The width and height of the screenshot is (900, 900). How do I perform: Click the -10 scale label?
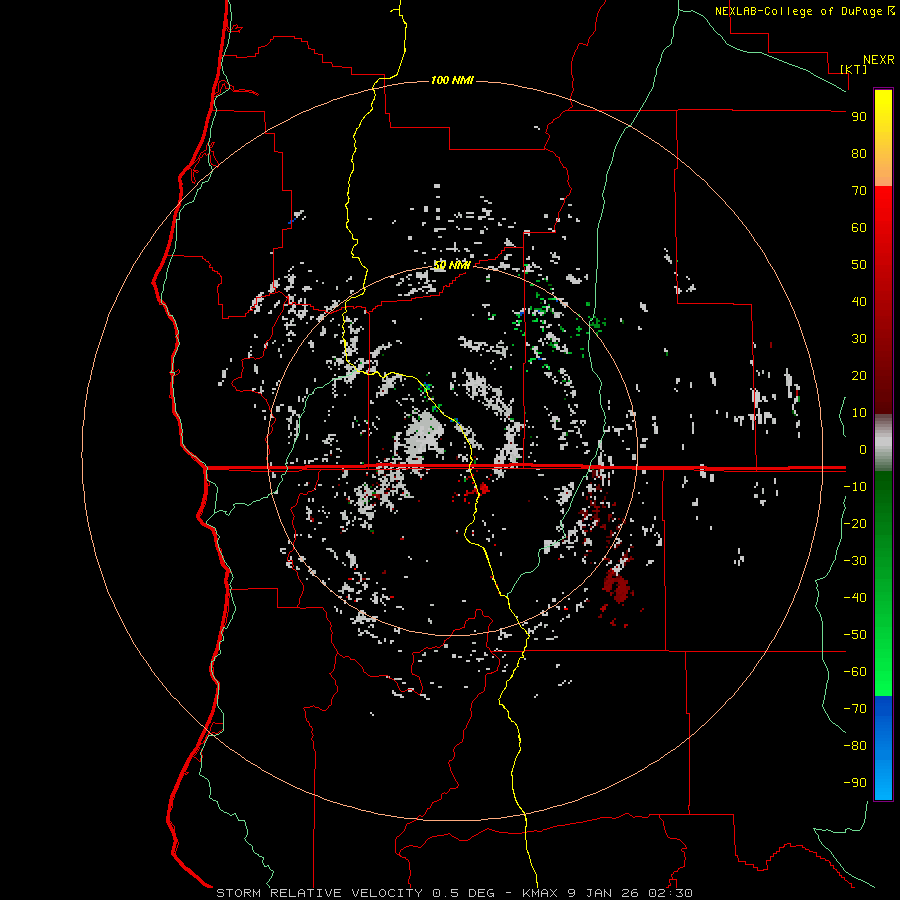[x=855, y=487]
